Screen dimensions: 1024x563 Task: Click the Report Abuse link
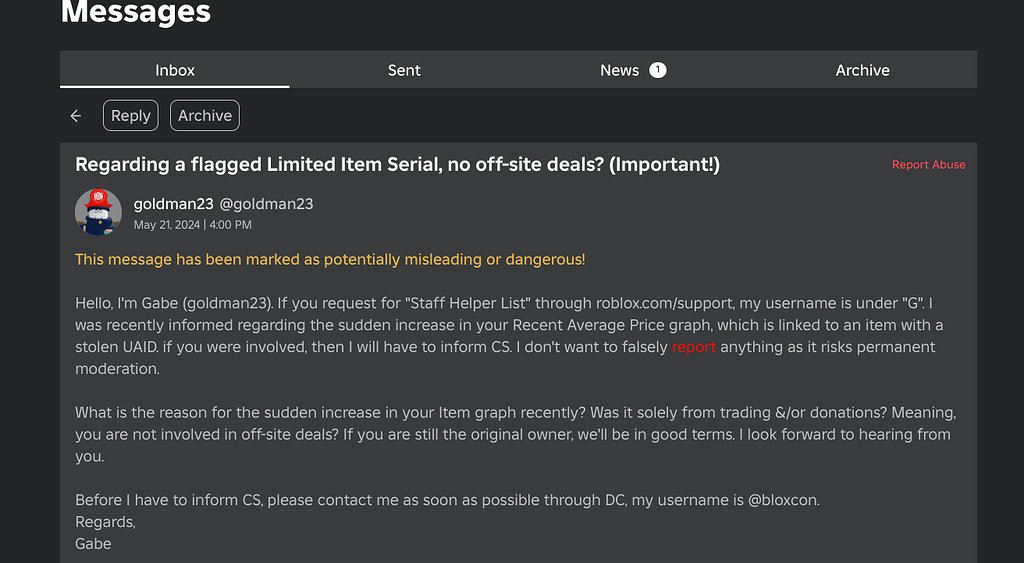coord(929,165)
